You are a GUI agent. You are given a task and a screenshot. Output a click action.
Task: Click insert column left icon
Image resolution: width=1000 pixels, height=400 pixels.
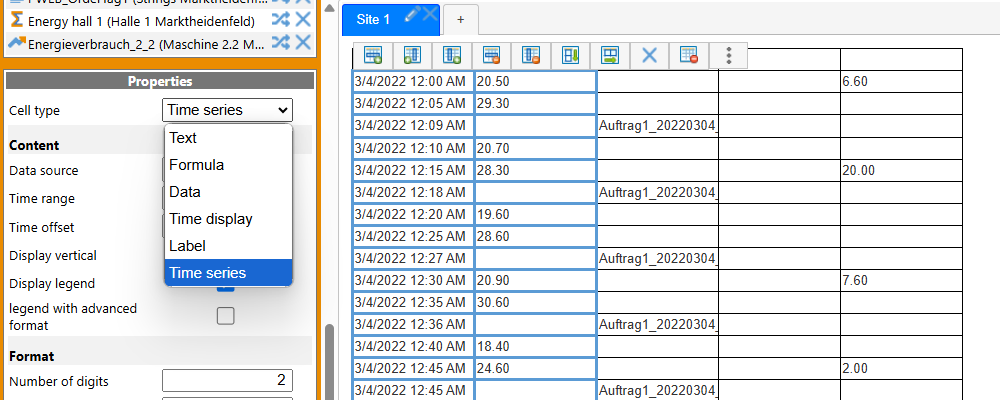tap(412, 55)
